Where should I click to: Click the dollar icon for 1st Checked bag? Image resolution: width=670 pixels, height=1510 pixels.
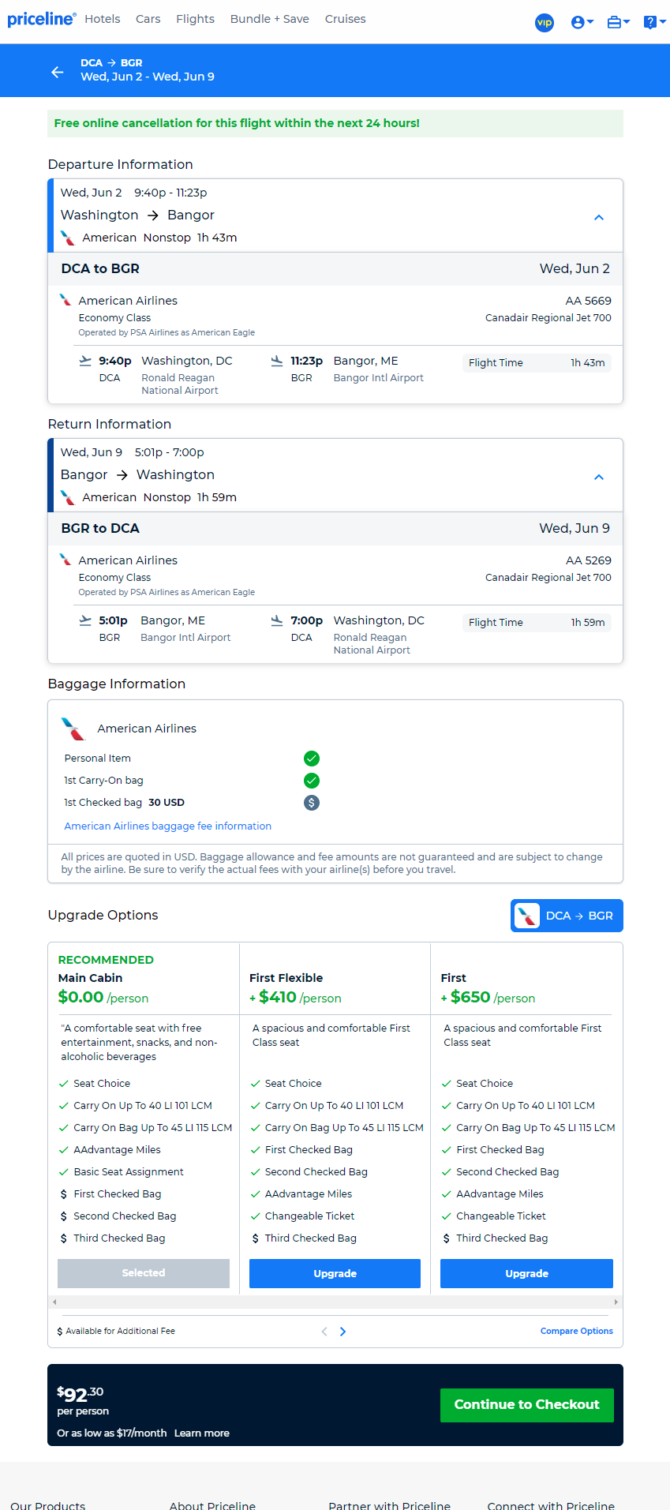[311, 802]
